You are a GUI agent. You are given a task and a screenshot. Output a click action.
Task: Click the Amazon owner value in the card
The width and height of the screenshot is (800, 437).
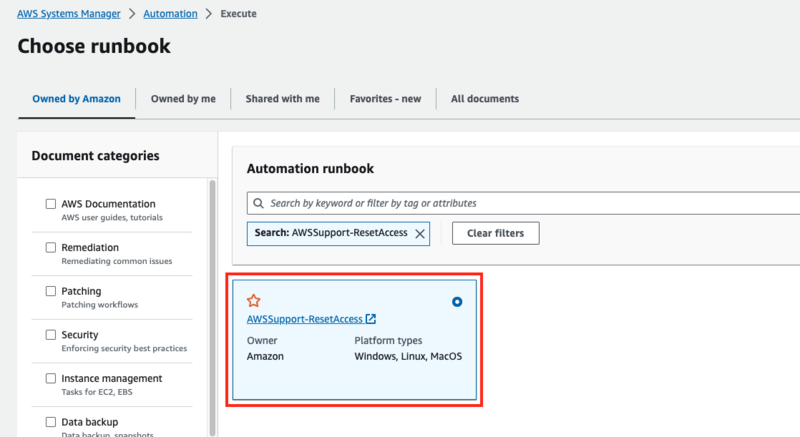(265, 356)
